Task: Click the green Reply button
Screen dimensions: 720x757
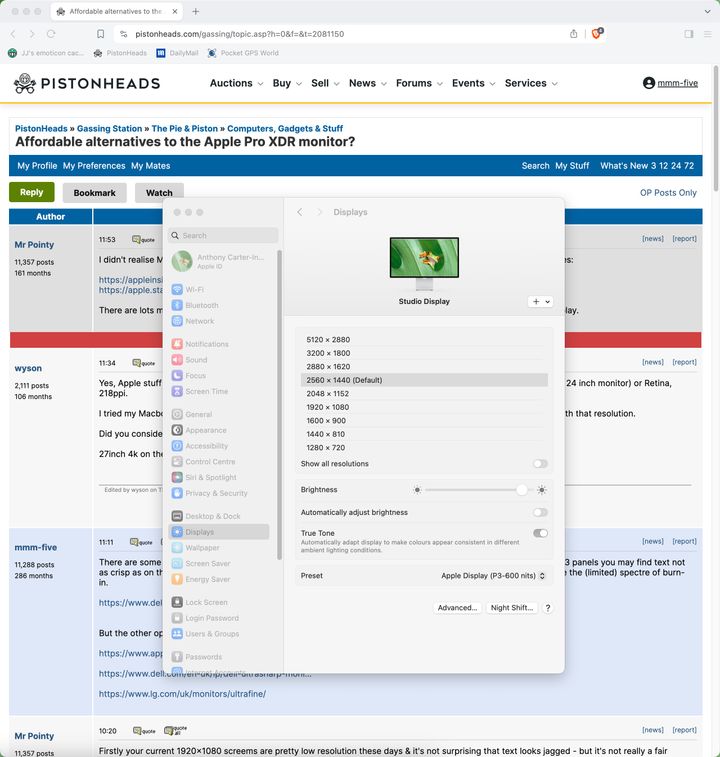Action: [32, 192]
